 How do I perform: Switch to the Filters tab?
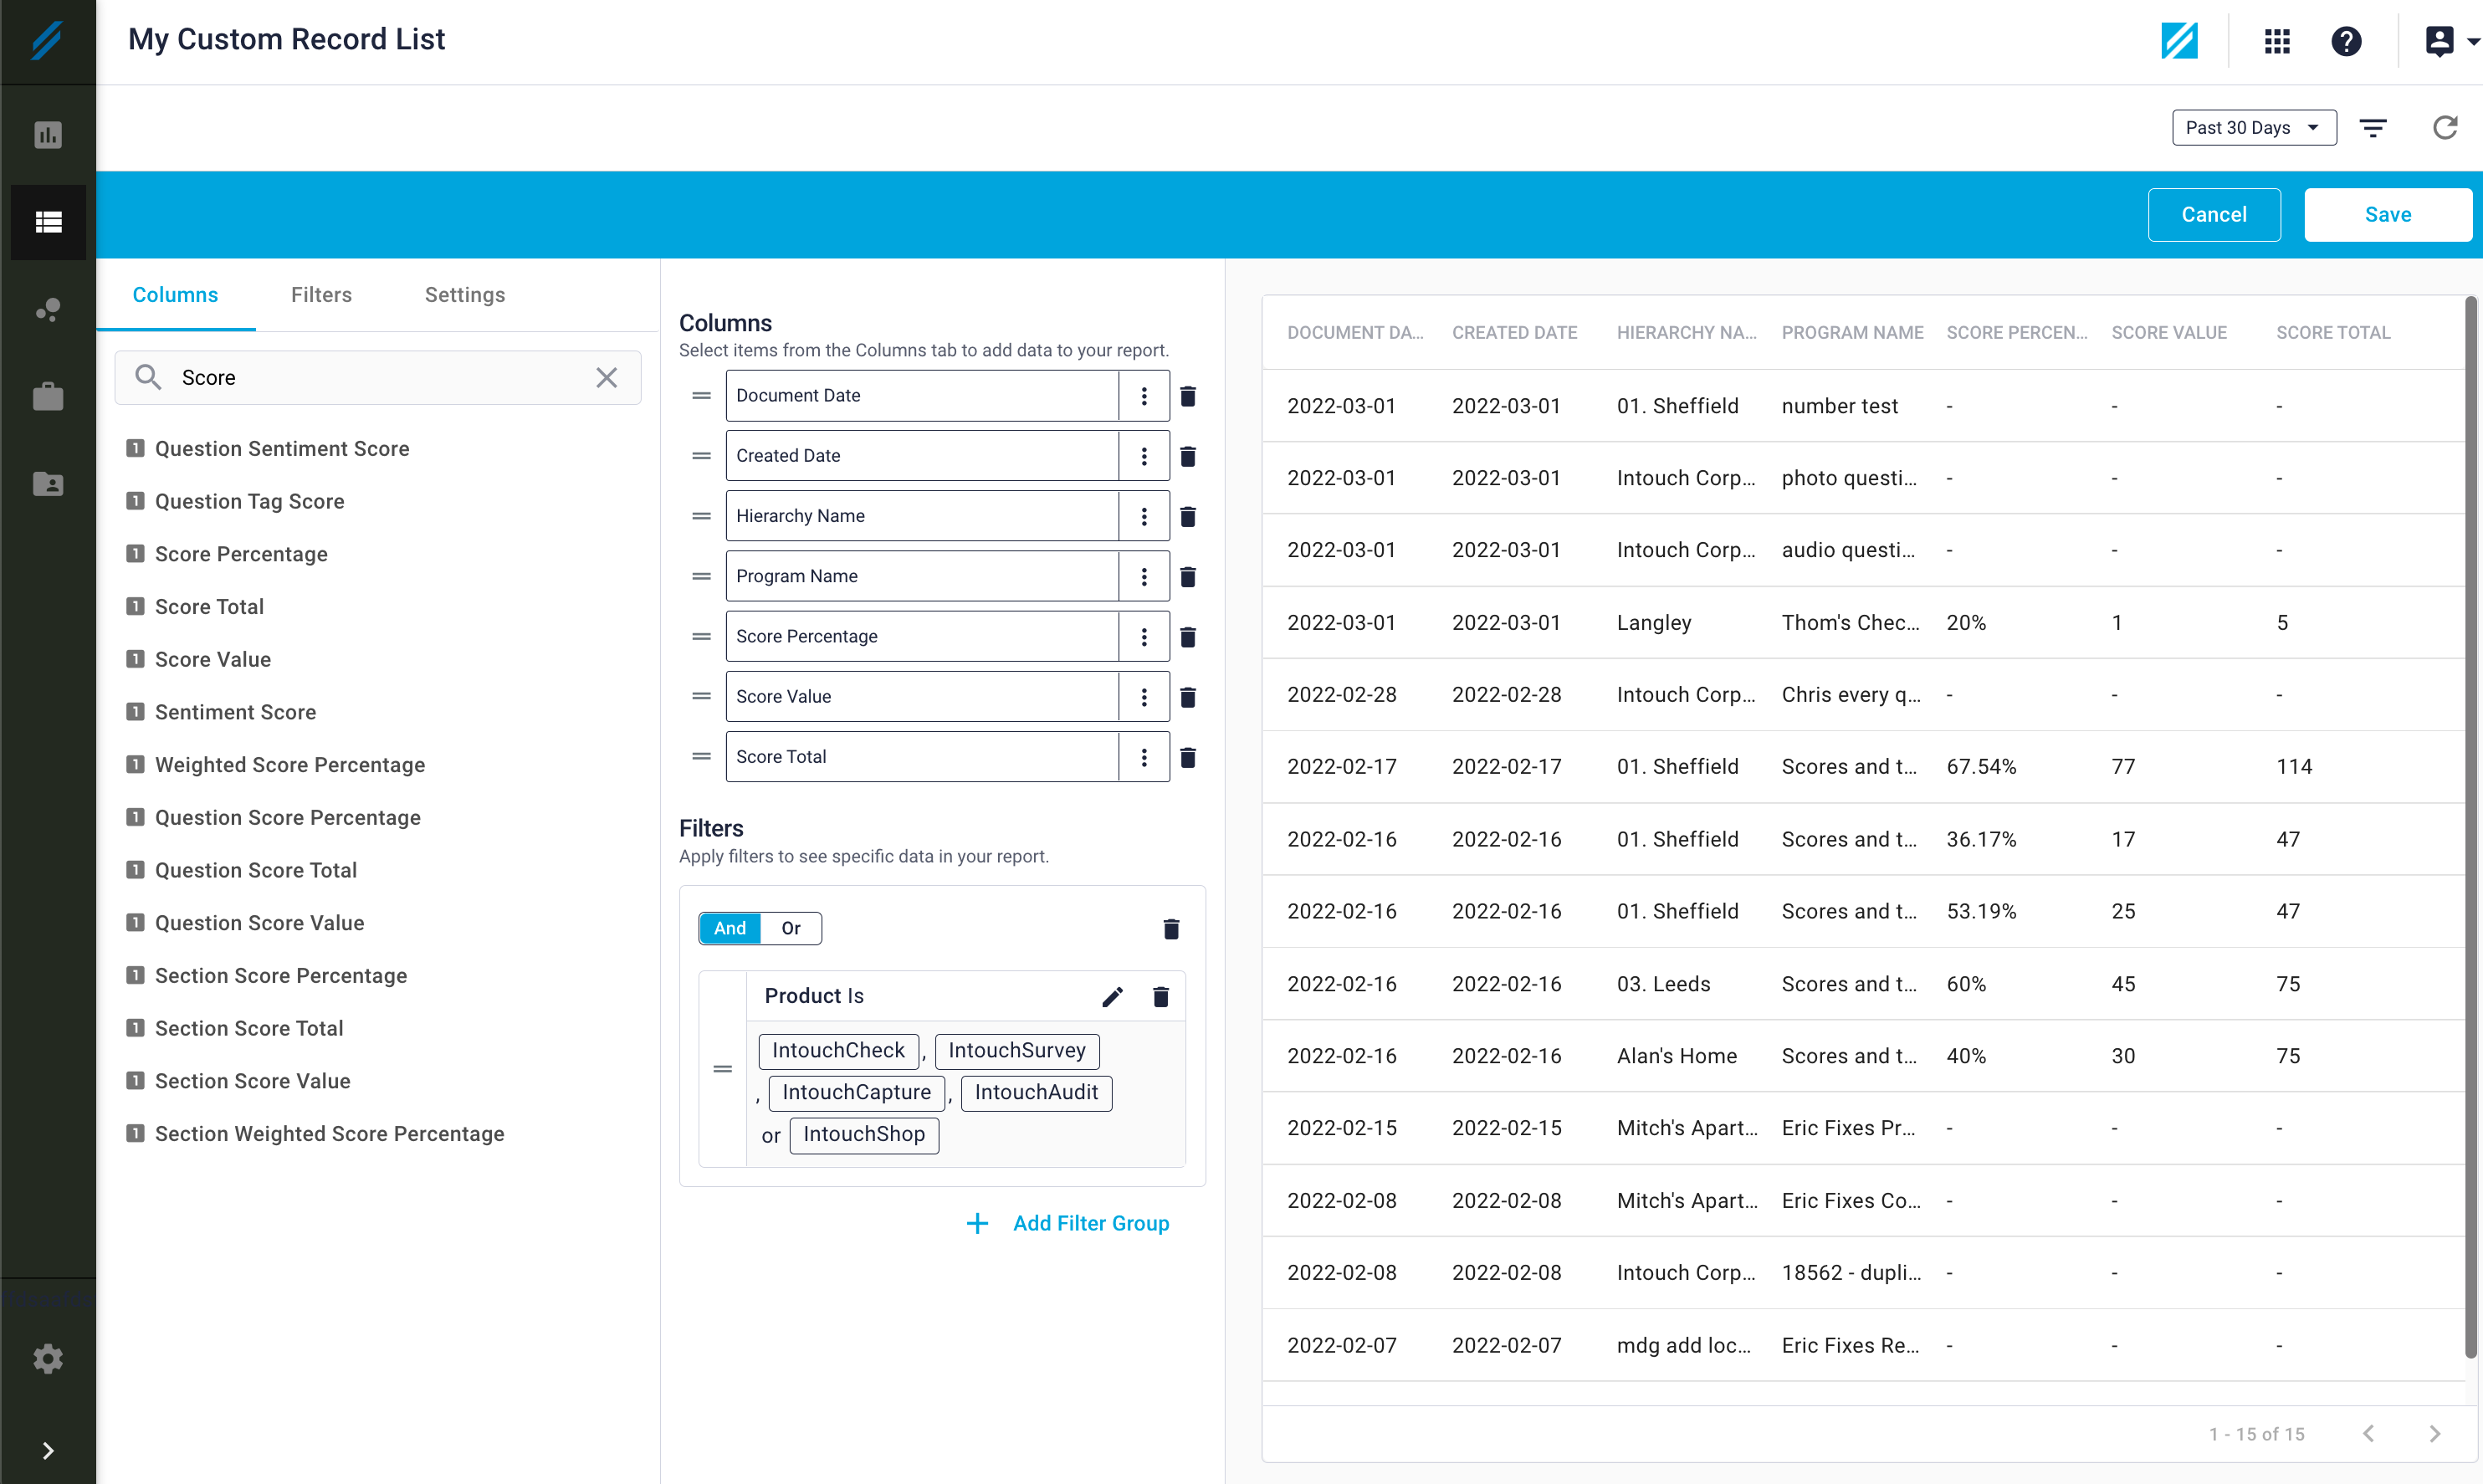(321, 295)
